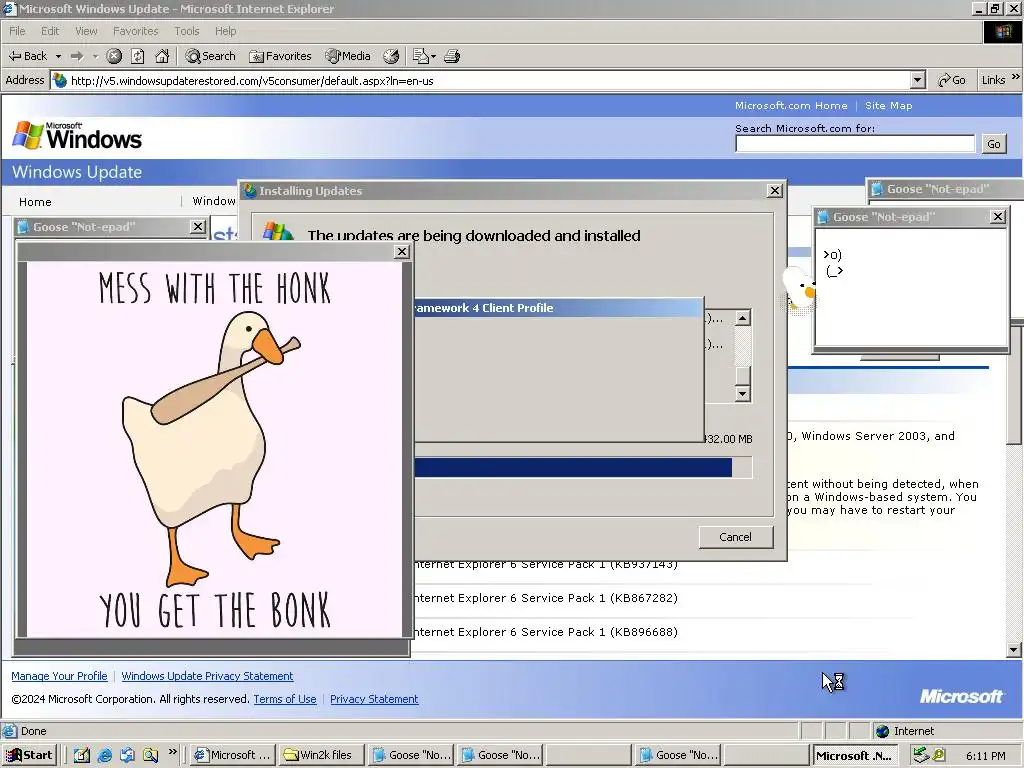Click the Stop loading icon

(114, 56)
